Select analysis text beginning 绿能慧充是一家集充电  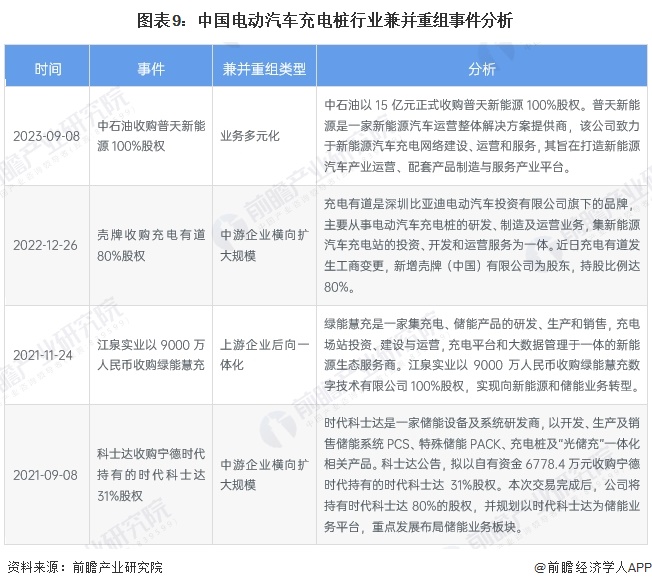tap(482, 355)
